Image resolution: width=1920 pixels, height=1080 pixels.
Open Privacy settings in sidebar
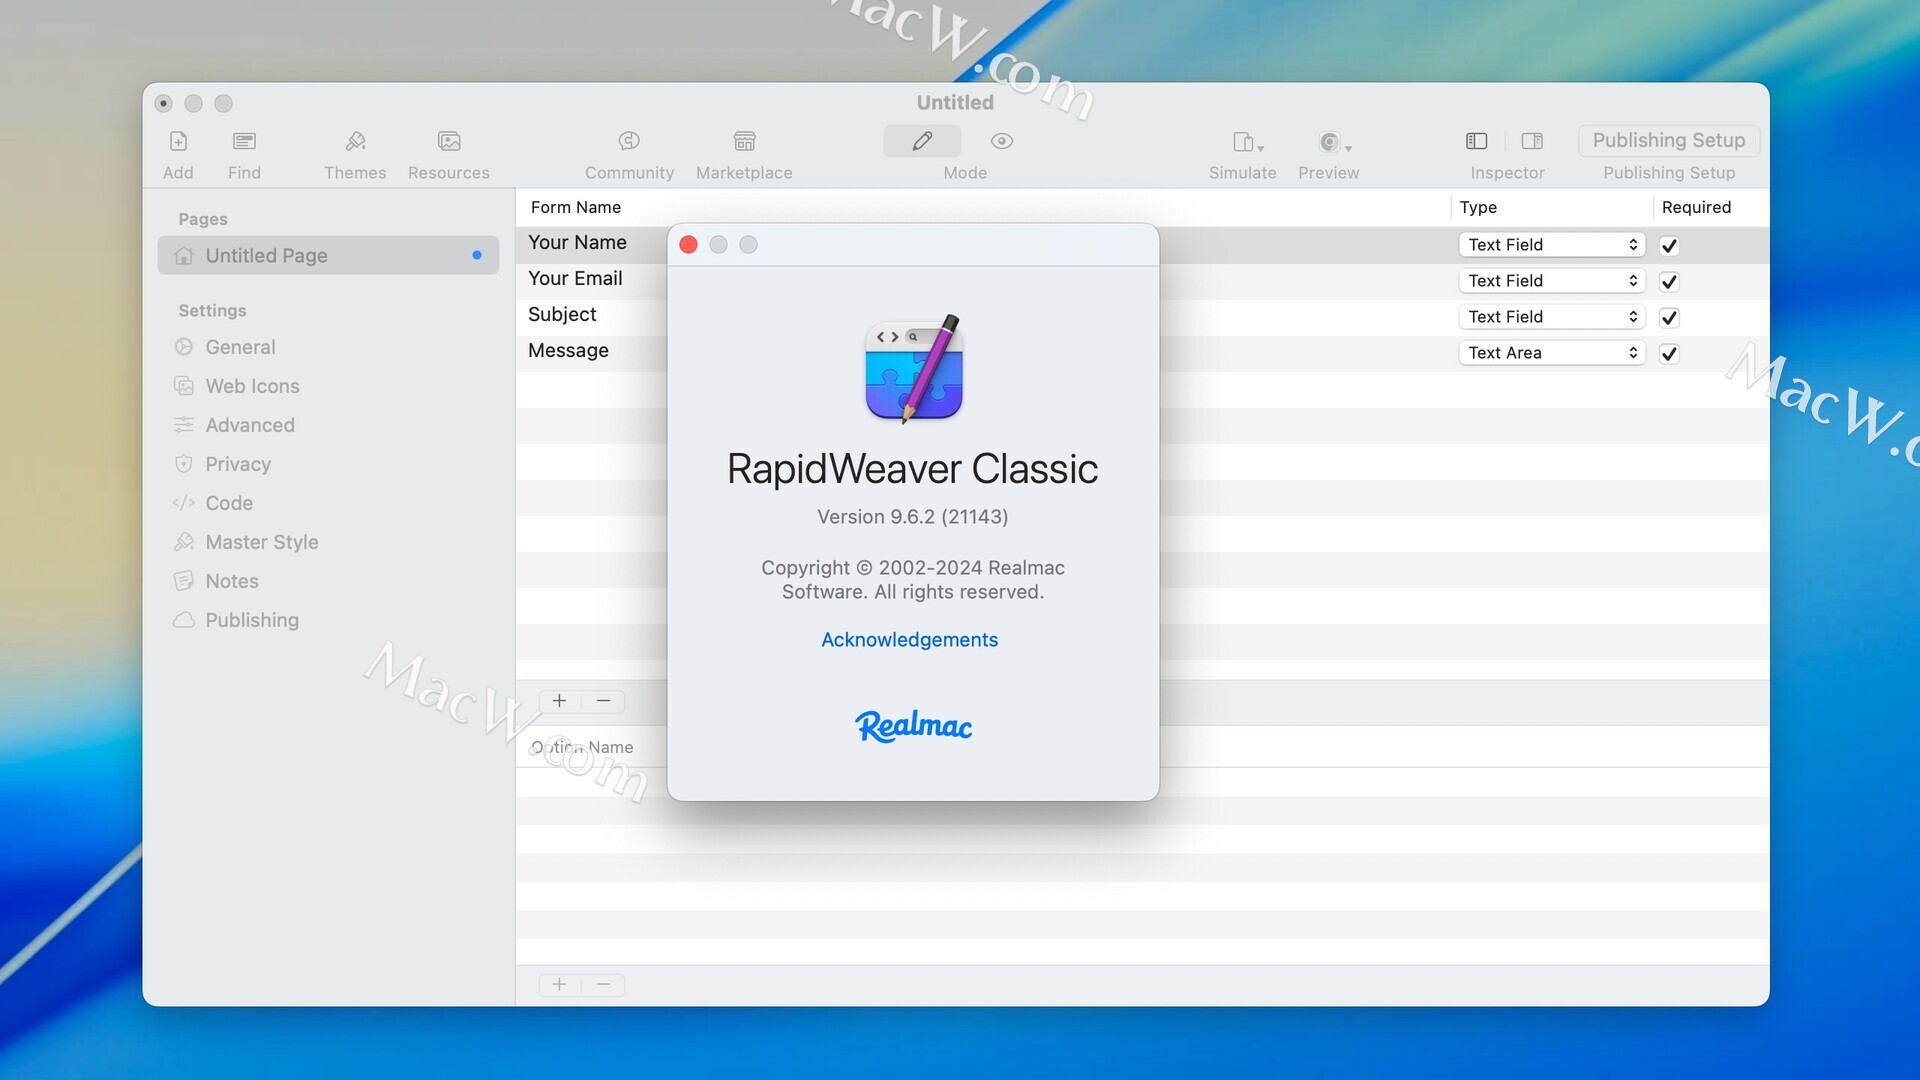coord(238,464)
